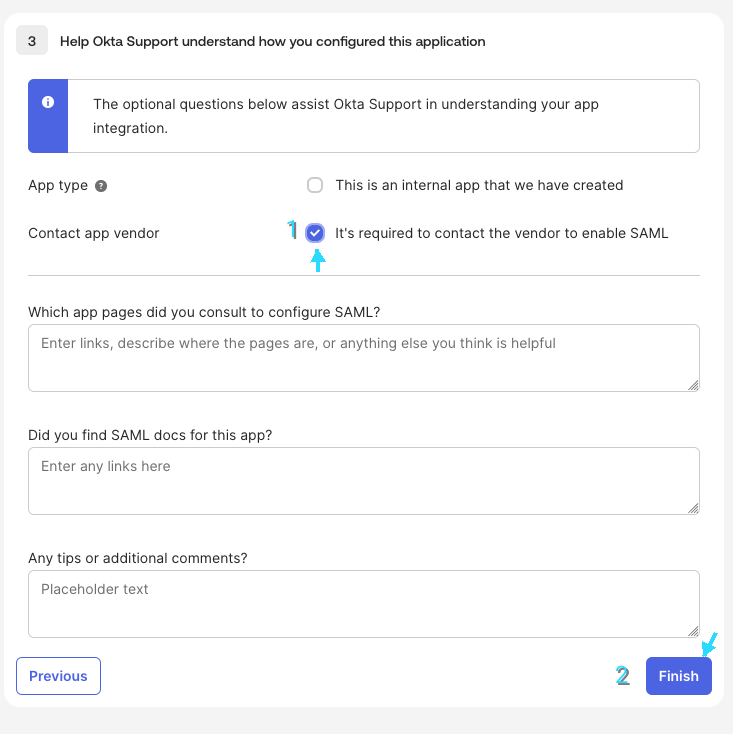Viewport: 733px width, 734px height.
Task: Click the step 3 number badge
Action: pyautogui.click(x=32, y=41)
